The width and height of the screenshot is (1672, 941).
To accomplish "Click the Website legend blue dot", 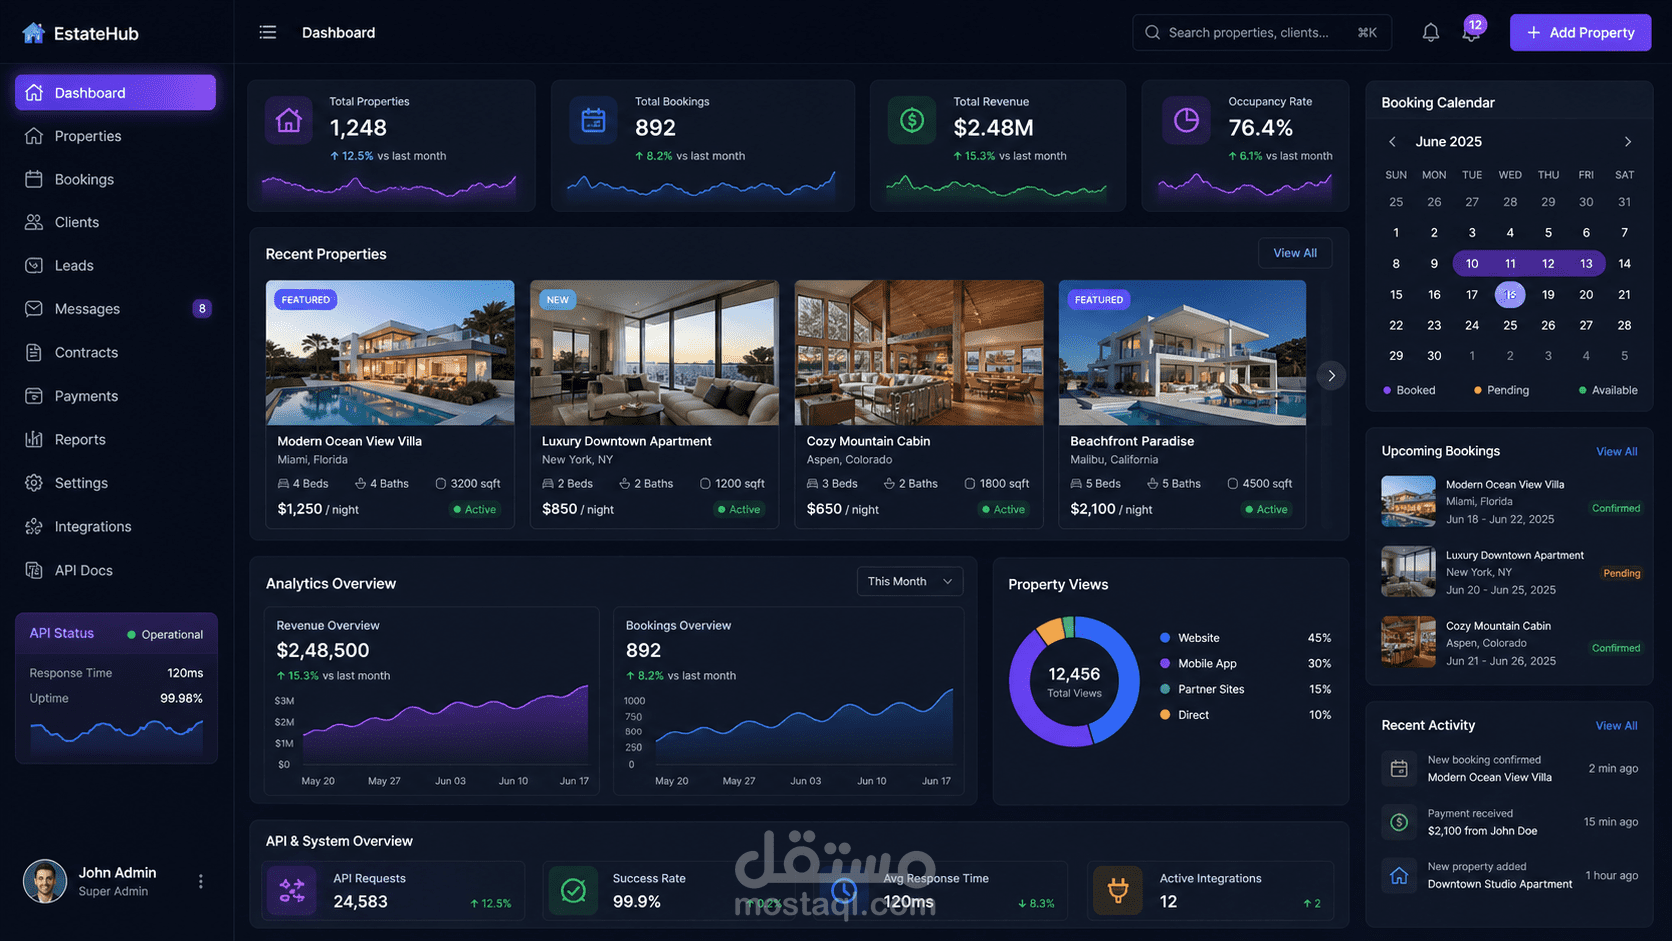I will [x=1165, y=638].
